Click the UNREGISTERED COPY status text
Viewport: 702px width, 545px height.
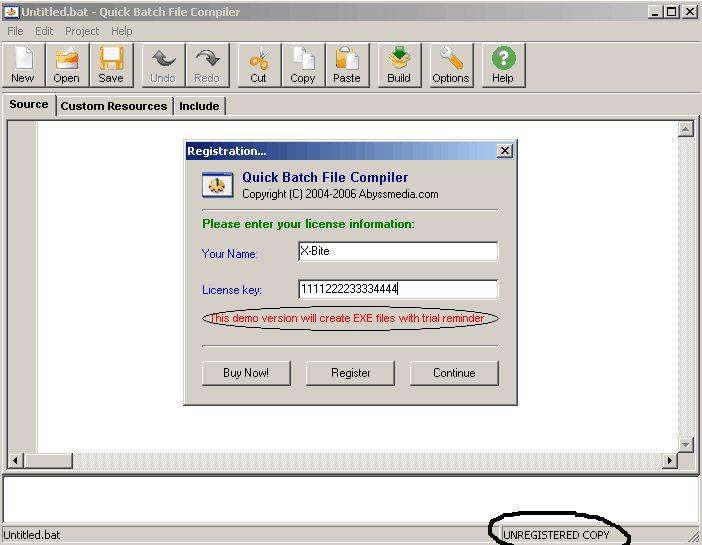point(556,535)
